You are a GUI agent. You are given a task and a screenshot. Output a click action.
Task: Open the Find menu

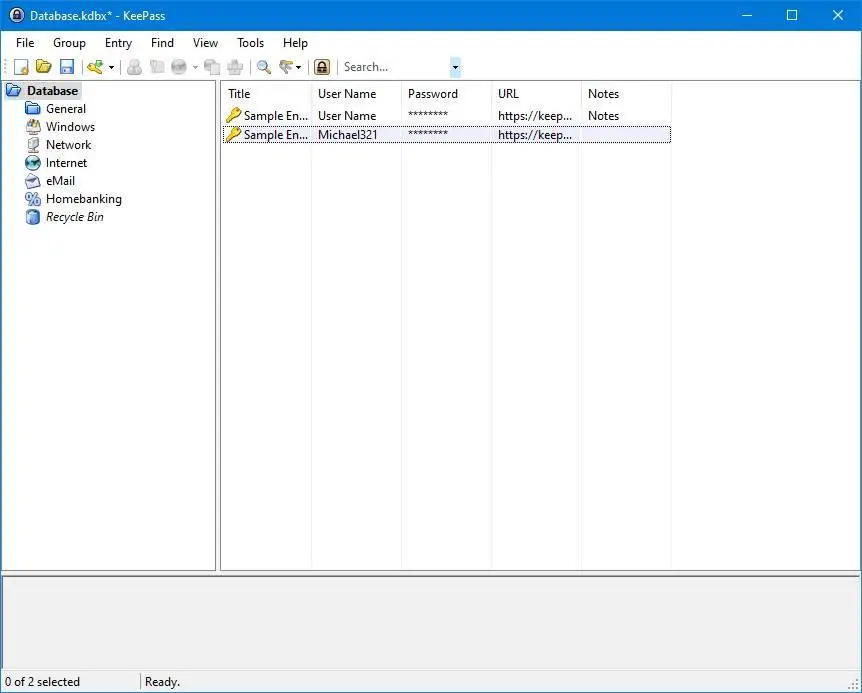pos(162,43)
